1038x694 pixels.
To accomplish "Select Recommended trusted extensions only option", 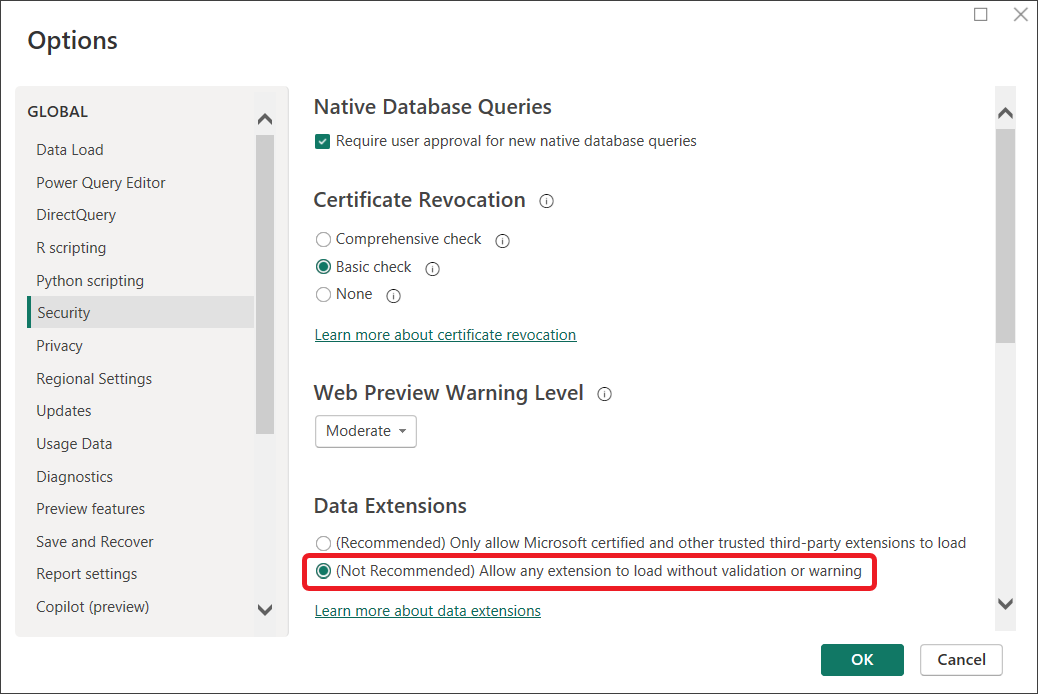I will 323,543.
